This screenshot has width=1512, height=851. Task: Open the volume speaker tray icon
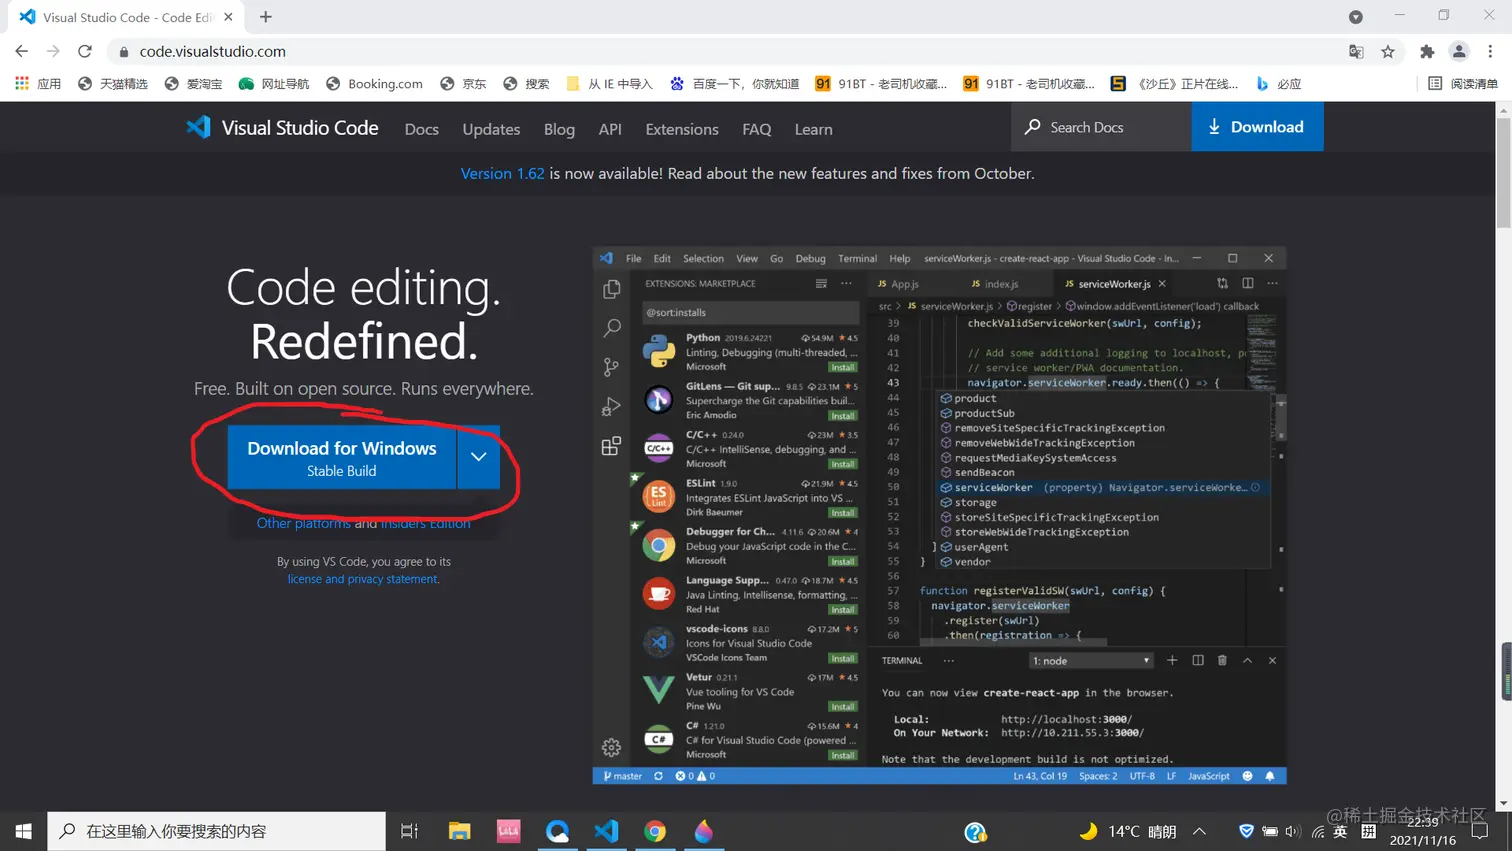pyautogui.click(x=1292, y=831)
